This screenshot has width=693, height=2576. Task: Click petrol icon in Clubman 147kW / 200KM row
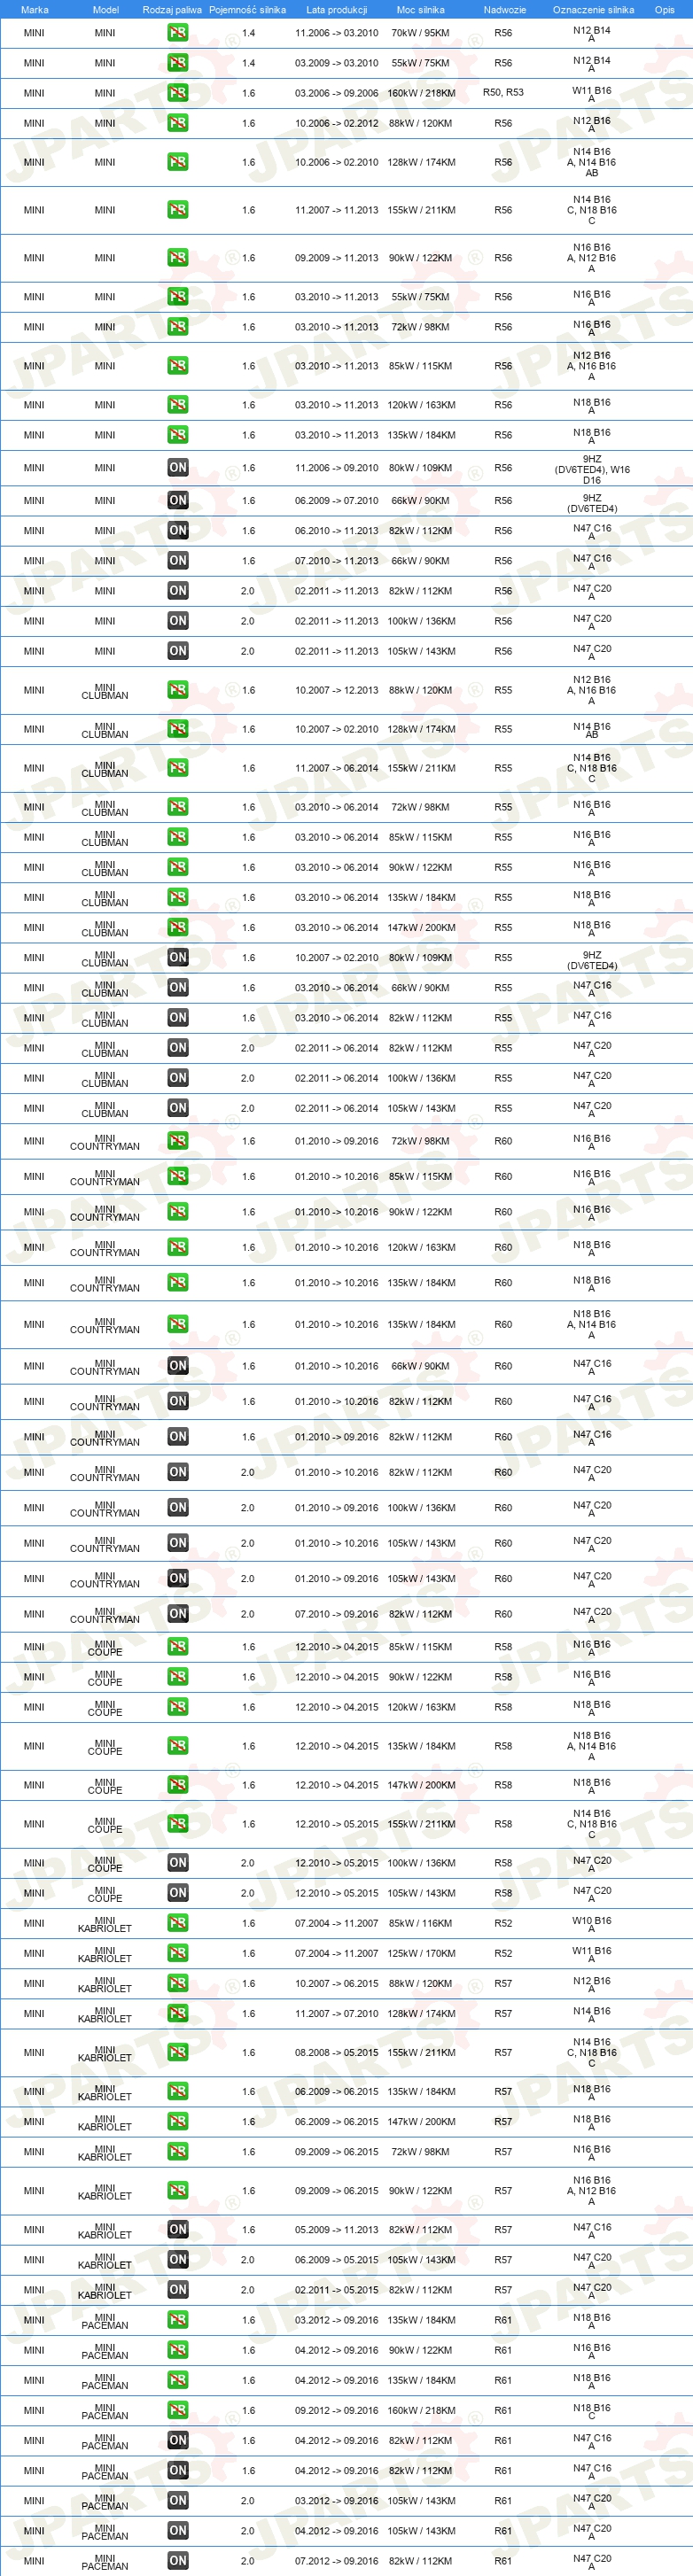tap(178, 928)
